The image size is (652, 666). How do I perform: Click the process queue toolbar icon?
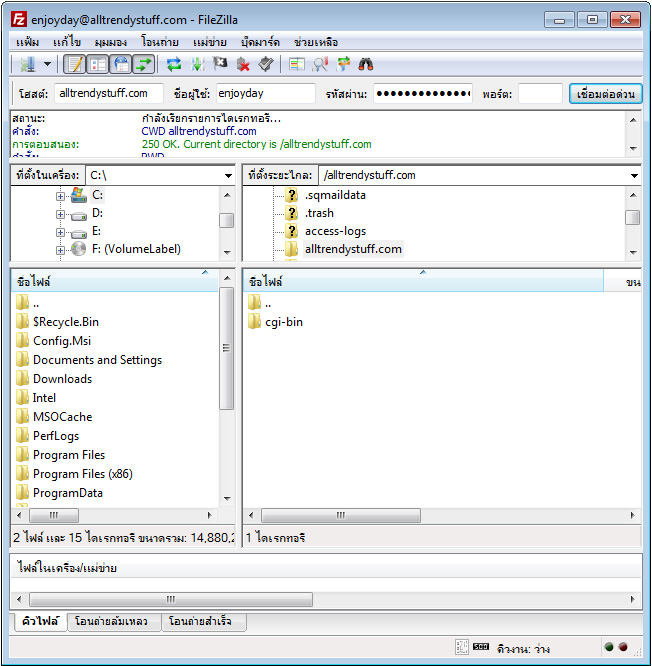click(x=197, y=65)
